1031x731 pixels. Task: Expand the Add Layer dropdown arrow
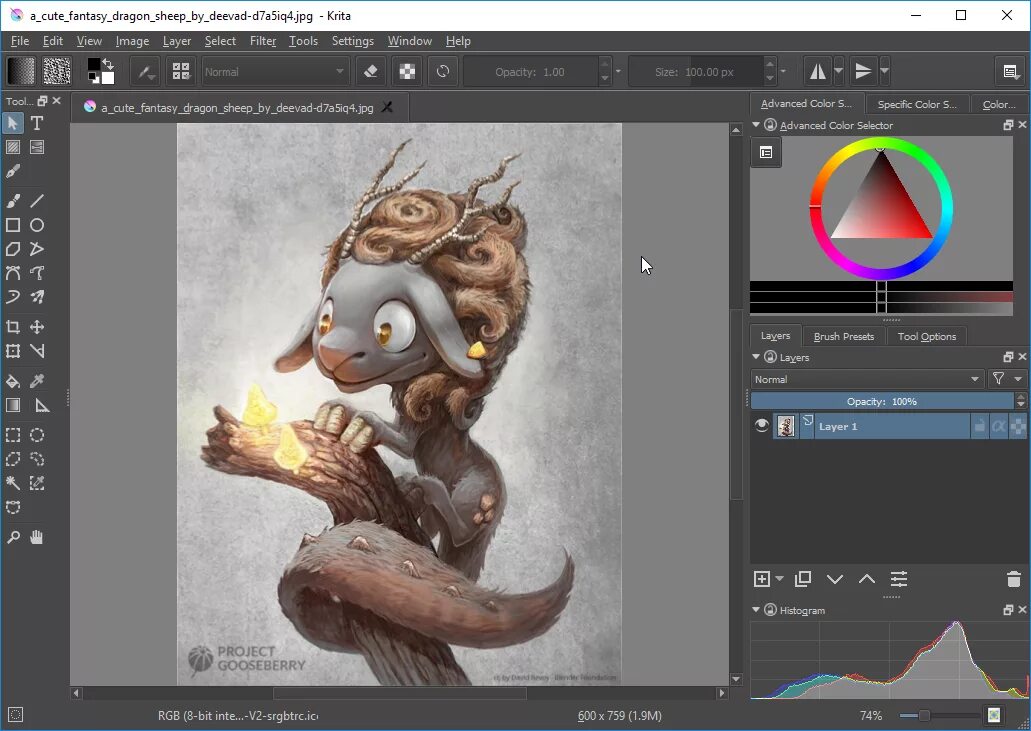(779, 578)
